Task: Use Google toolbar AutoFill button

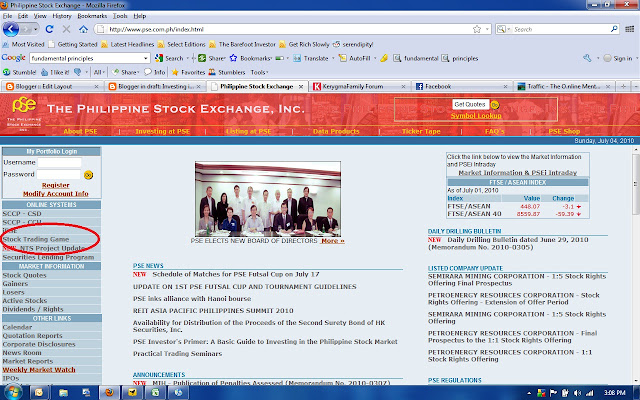Action: (354, 58)
